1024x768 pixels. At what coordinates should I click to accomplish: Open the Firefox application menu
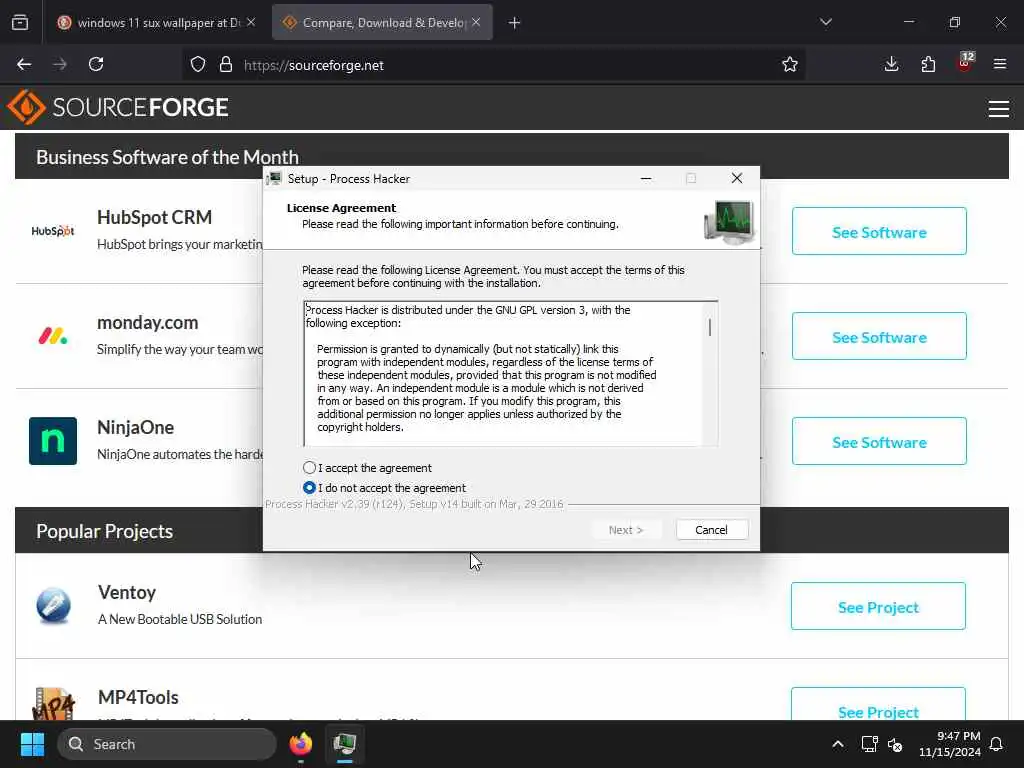coord(1000,64)
